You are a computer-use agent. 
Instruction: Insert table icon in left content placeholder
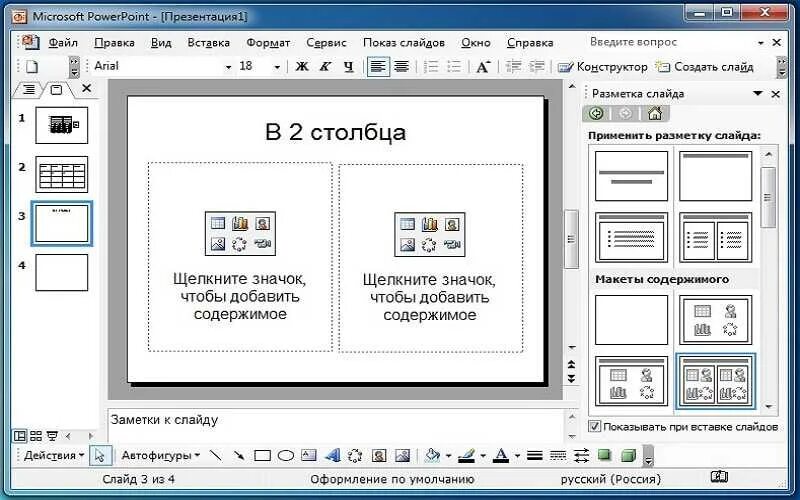pos(218,223)
